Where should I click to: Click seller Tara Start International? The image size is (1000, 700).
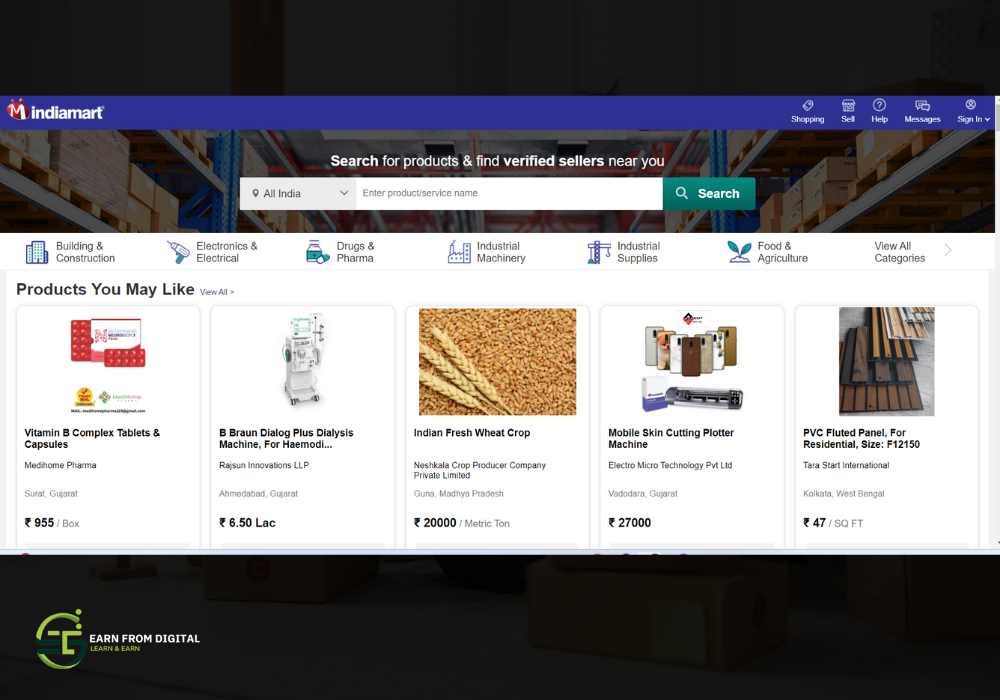click(846, 465)
